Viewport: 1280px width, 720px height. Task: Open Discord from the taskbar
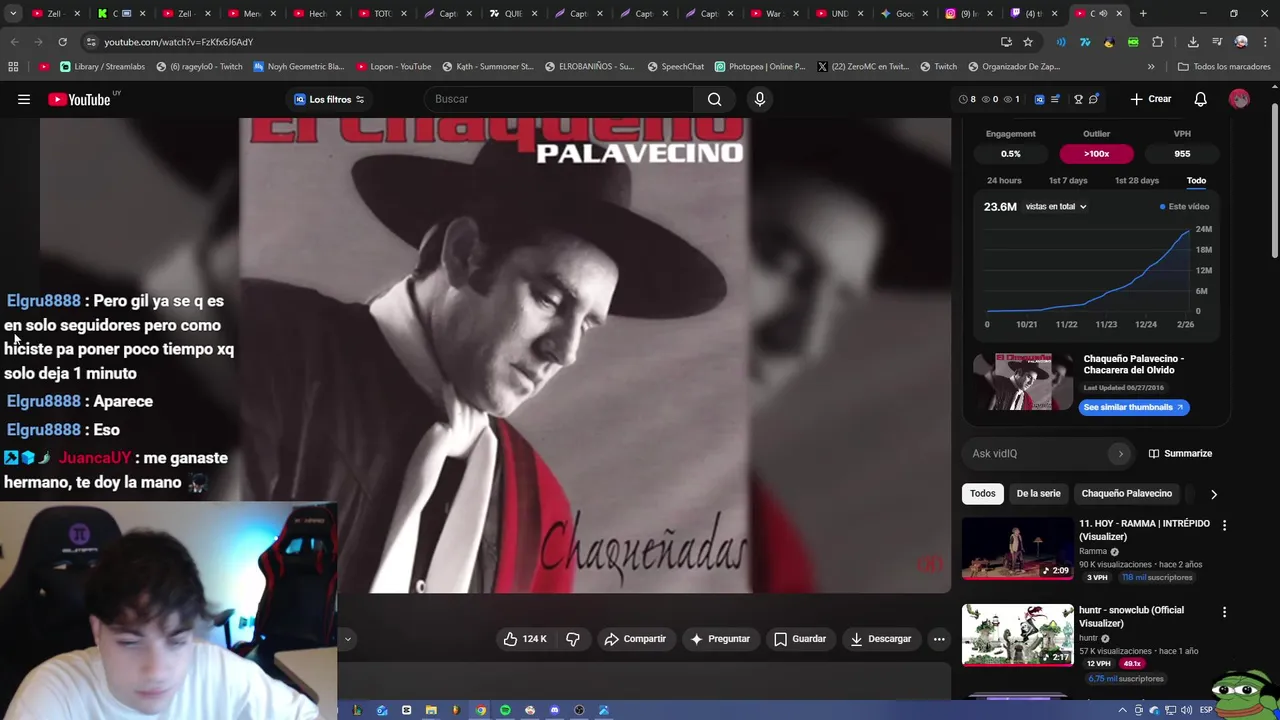554,710
